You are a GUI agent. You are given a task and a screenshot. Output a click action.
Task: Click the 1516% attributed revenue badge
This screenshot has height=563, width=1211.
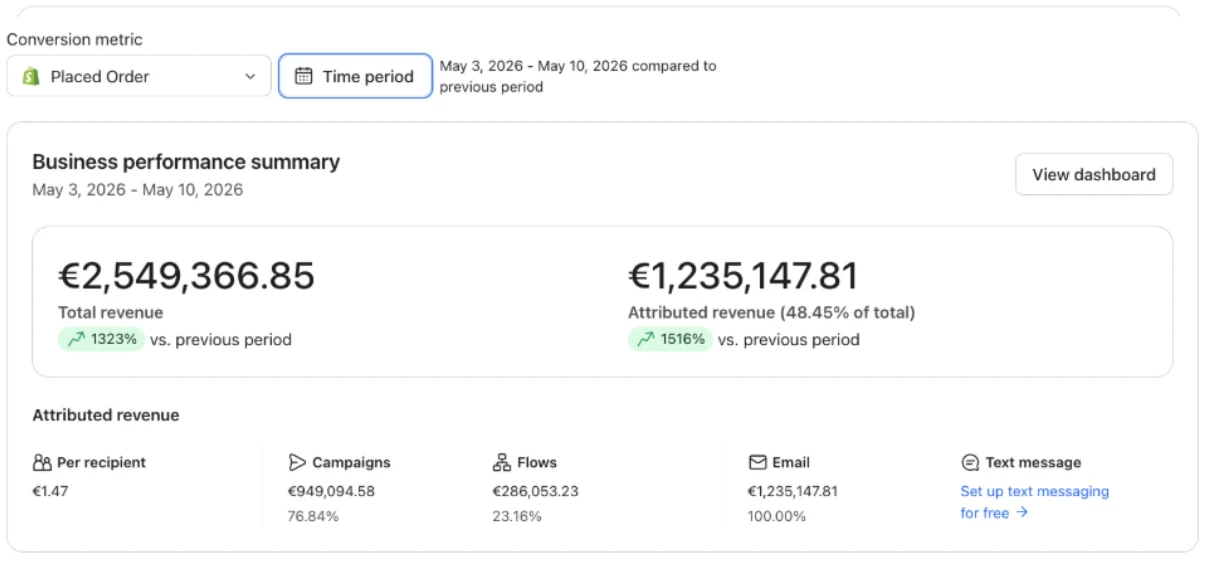pos(670,340)
